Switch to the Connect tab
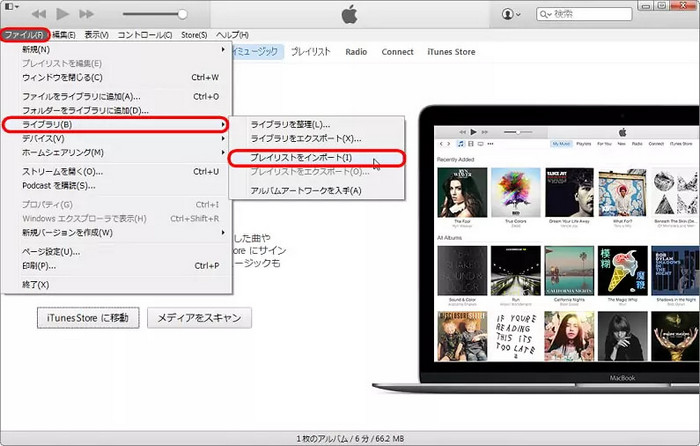Image resolution: width=700 pixels, height=446 pixels. coord(397,52)
